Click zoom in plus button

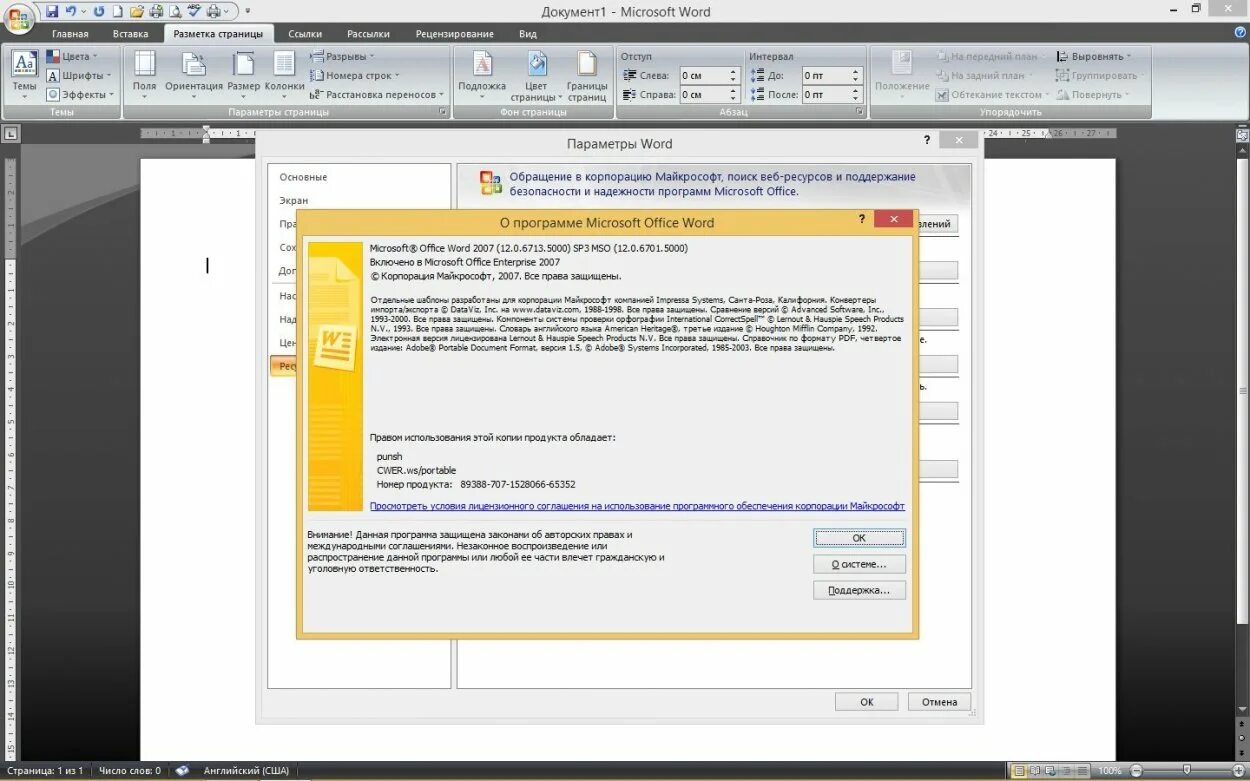pyautogui.click(x=1239, y=771)
